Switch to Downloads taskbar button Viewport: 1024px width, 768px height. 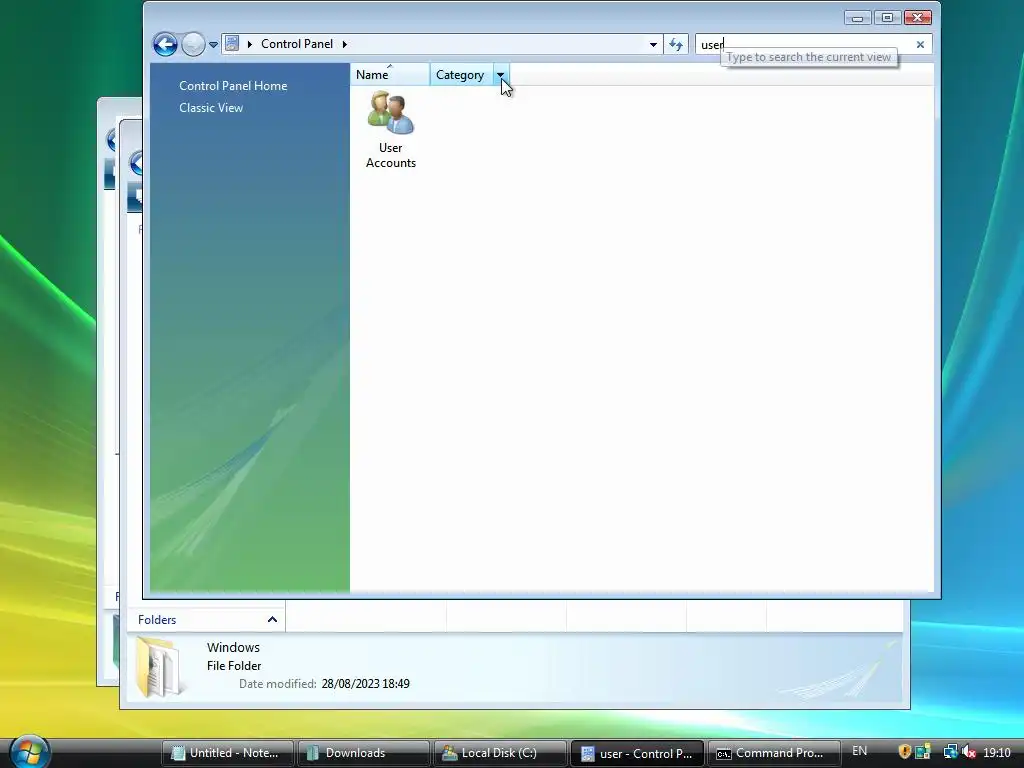tap(363, 753)
